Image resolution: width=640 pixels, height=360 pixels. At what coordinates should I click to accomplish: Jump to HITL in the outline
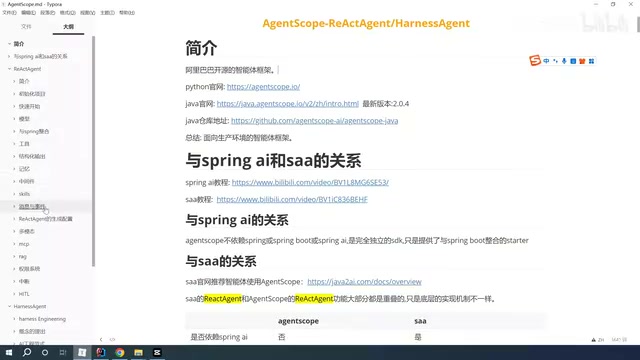tap(24, 294)
